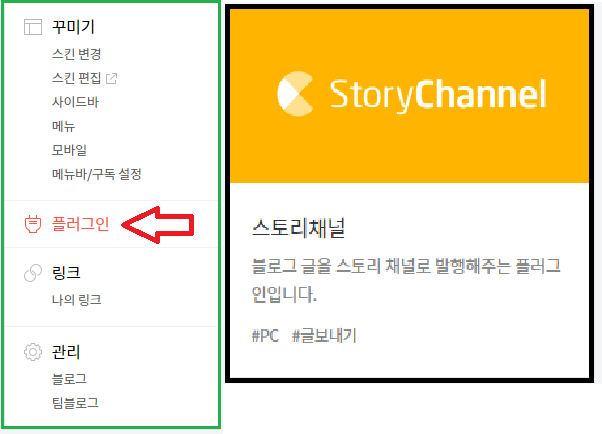Click the #PC tag
The width and height of the screenshot is (602, 434).
265,336
